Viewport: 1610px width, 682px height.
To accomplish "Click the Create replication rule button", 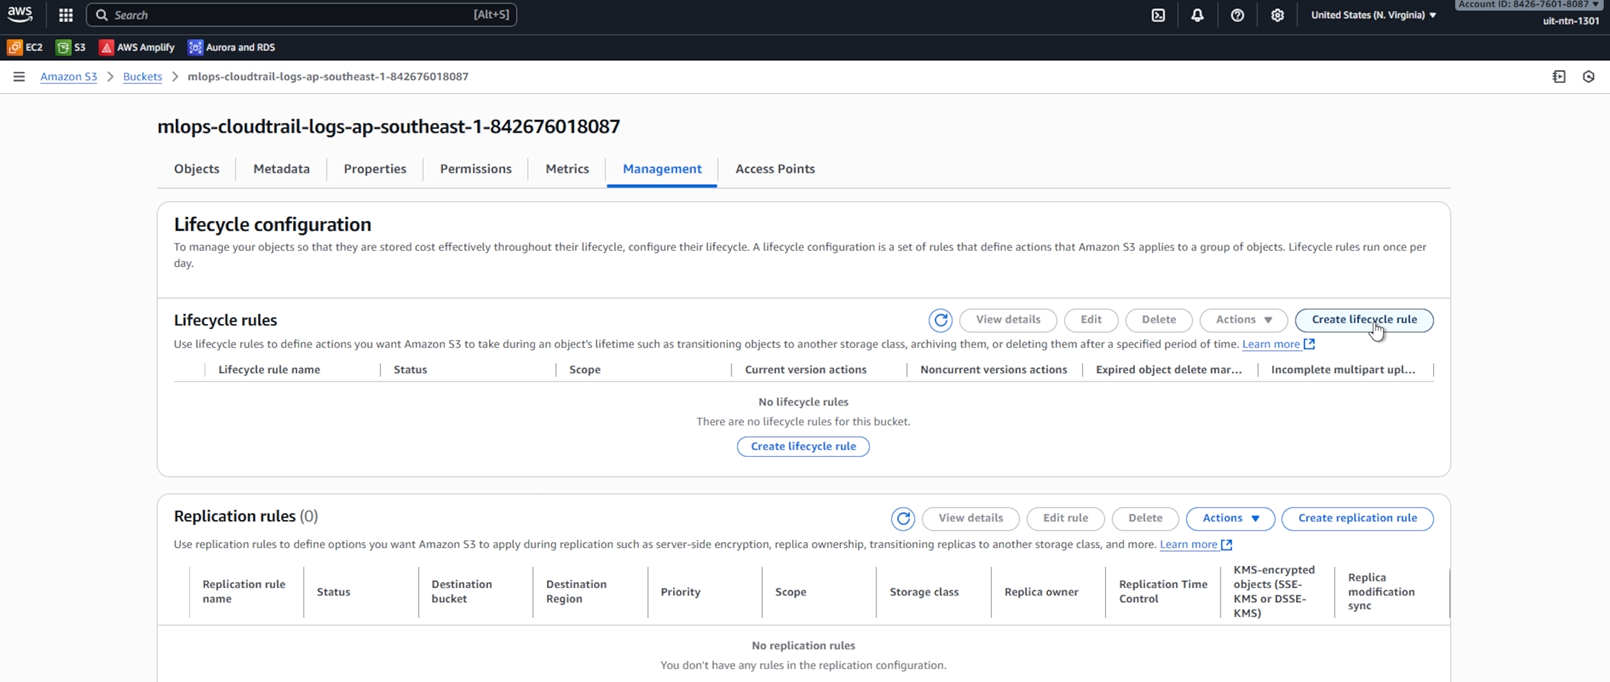I will pyautogui.click(x=1357, y=518).
